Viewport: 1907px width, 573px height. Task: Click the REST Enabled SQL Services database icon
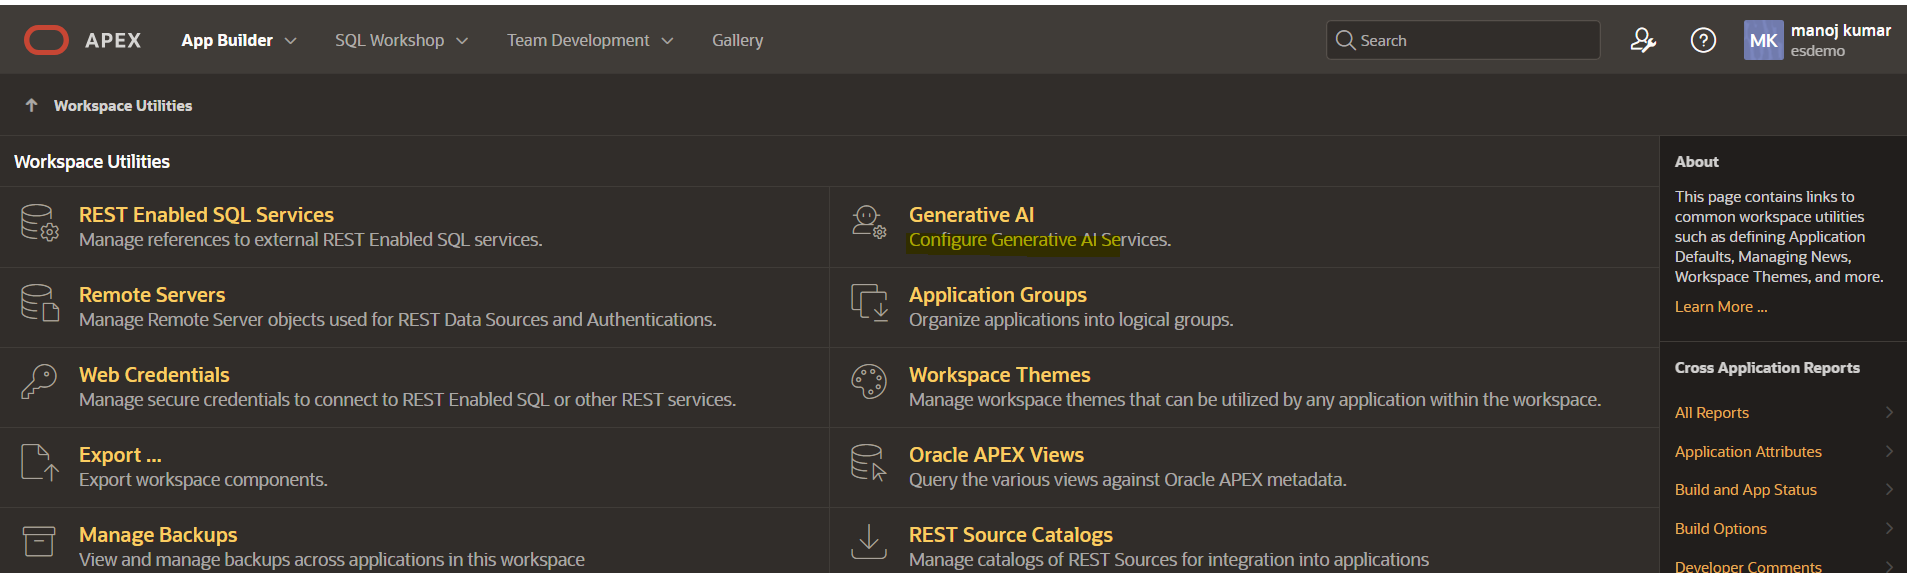coord(40,223)
